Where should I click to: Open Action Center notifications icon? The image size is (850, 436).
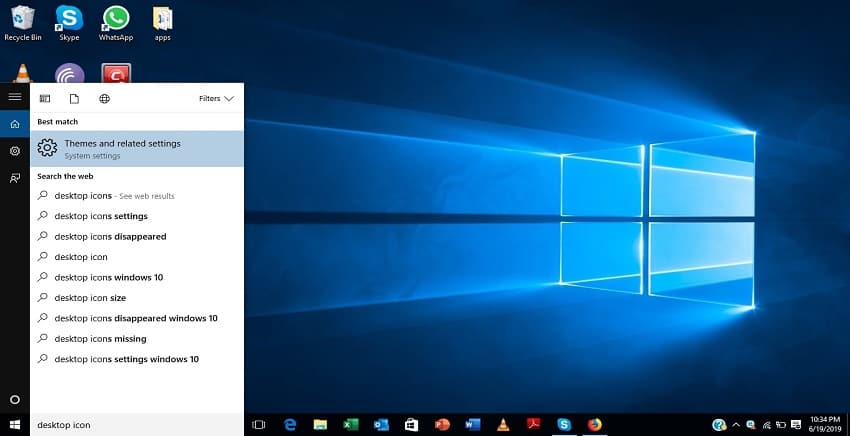click(x=796, y=425)
